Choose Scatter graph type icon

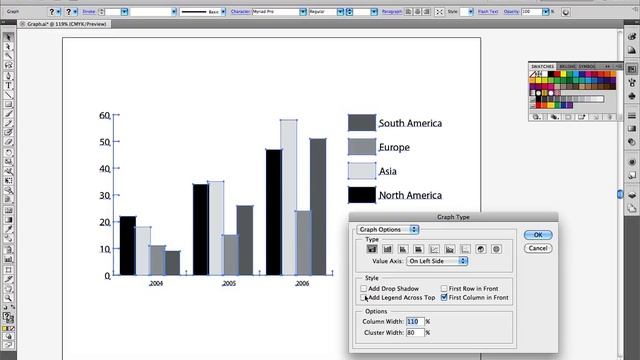tap(465, 249)
